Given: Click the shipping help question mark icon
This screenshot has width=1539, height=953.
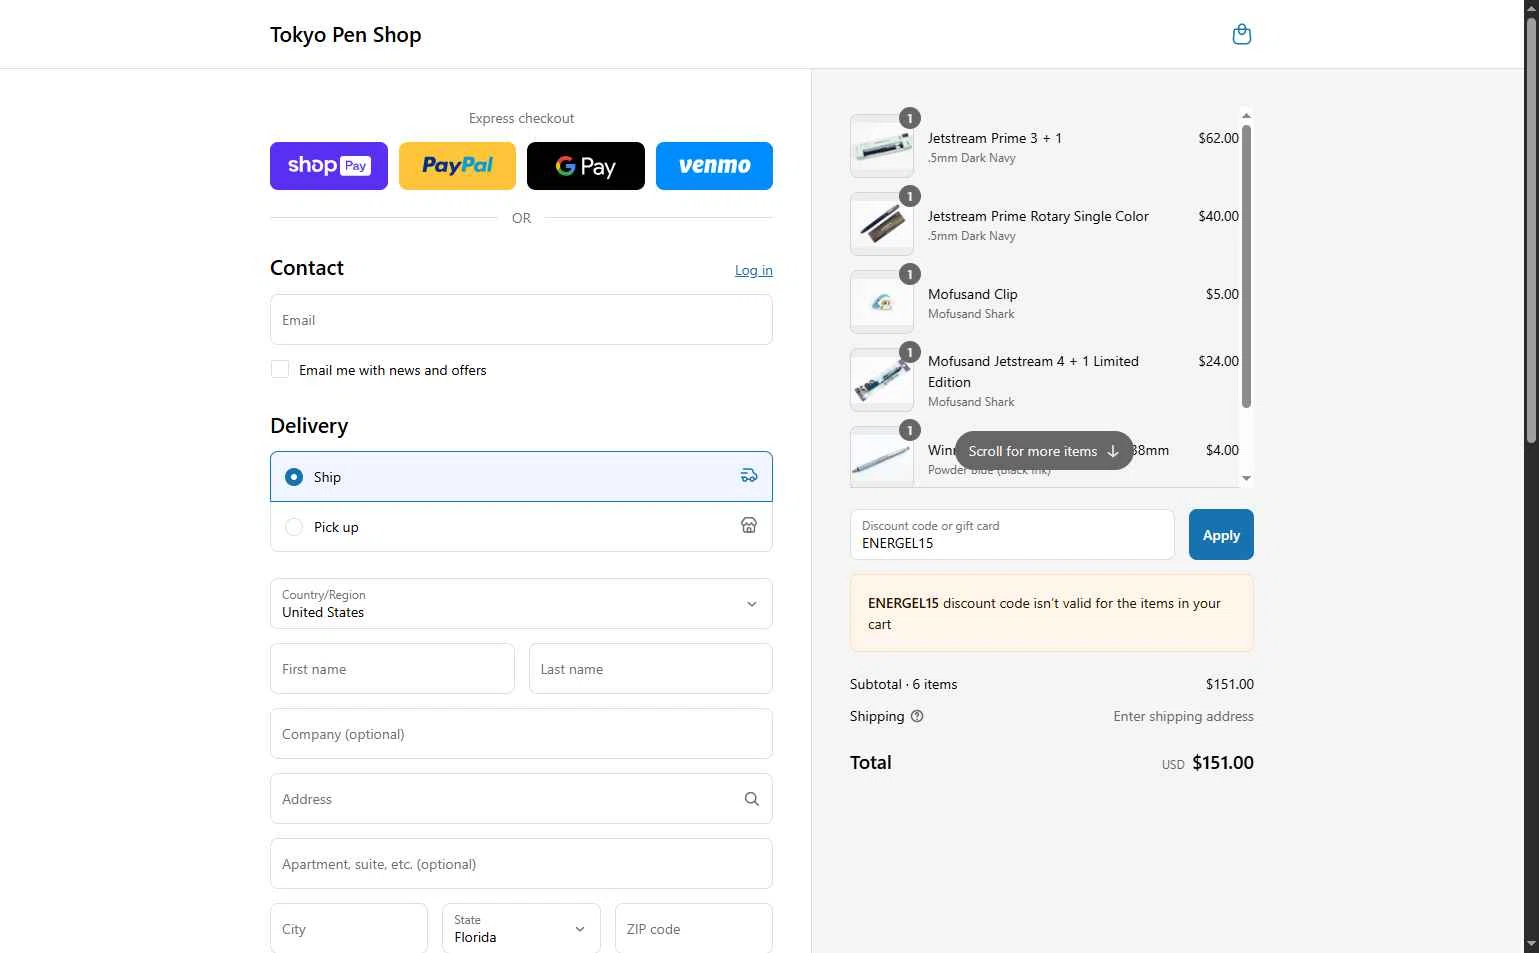Looking at the screenshot, I should [x=917, y=716].
